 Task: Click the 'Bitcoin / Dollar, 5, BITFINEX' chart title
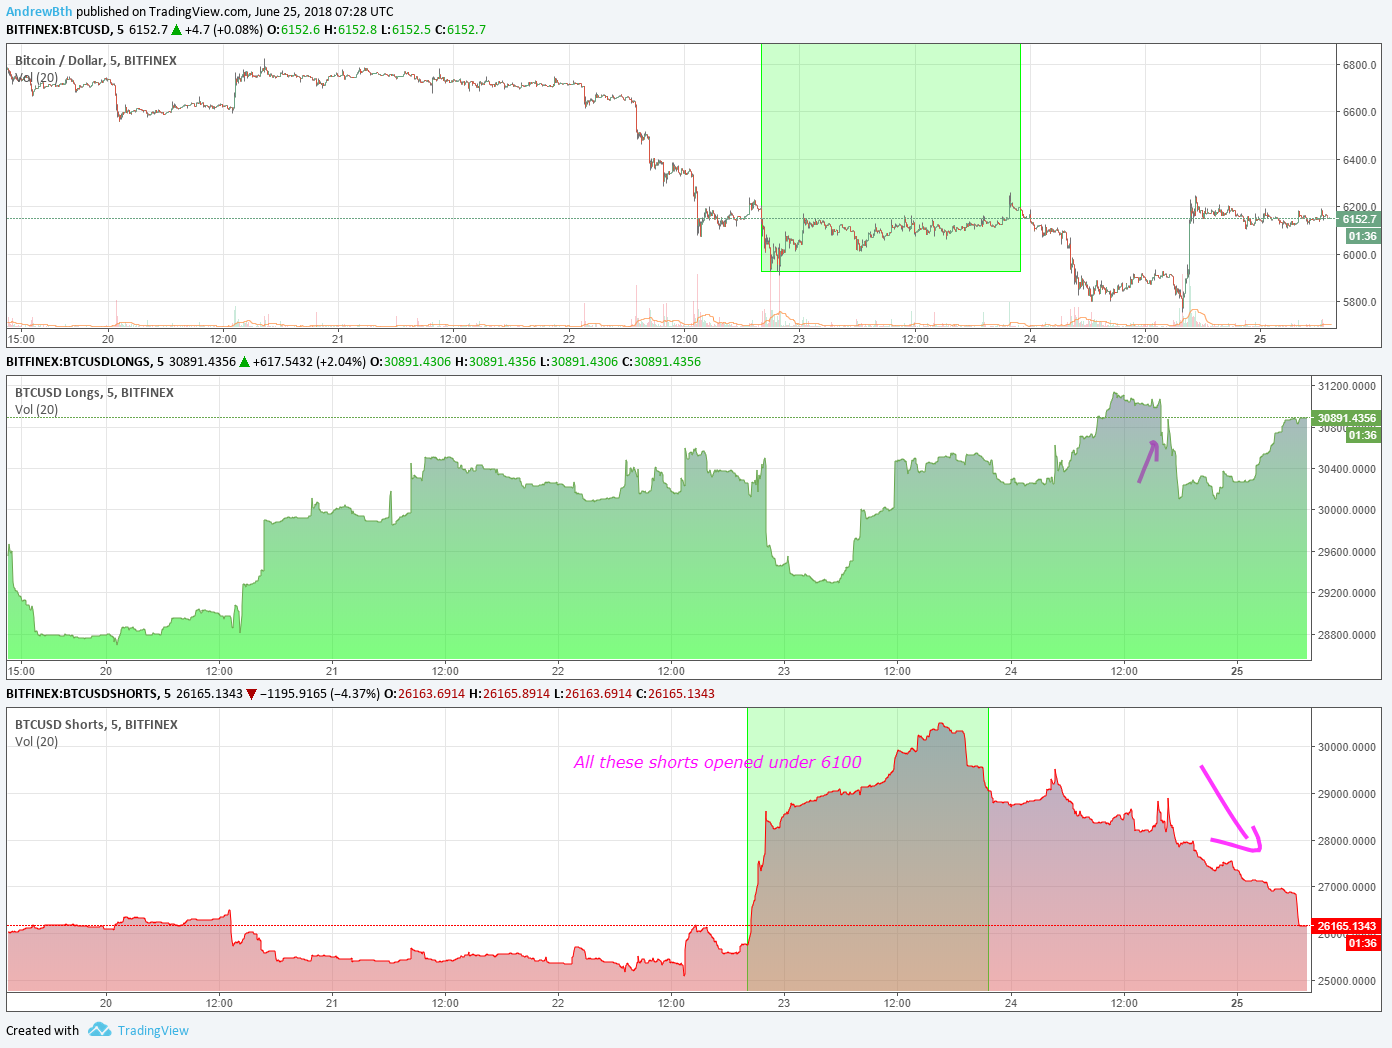click(96, 60)
